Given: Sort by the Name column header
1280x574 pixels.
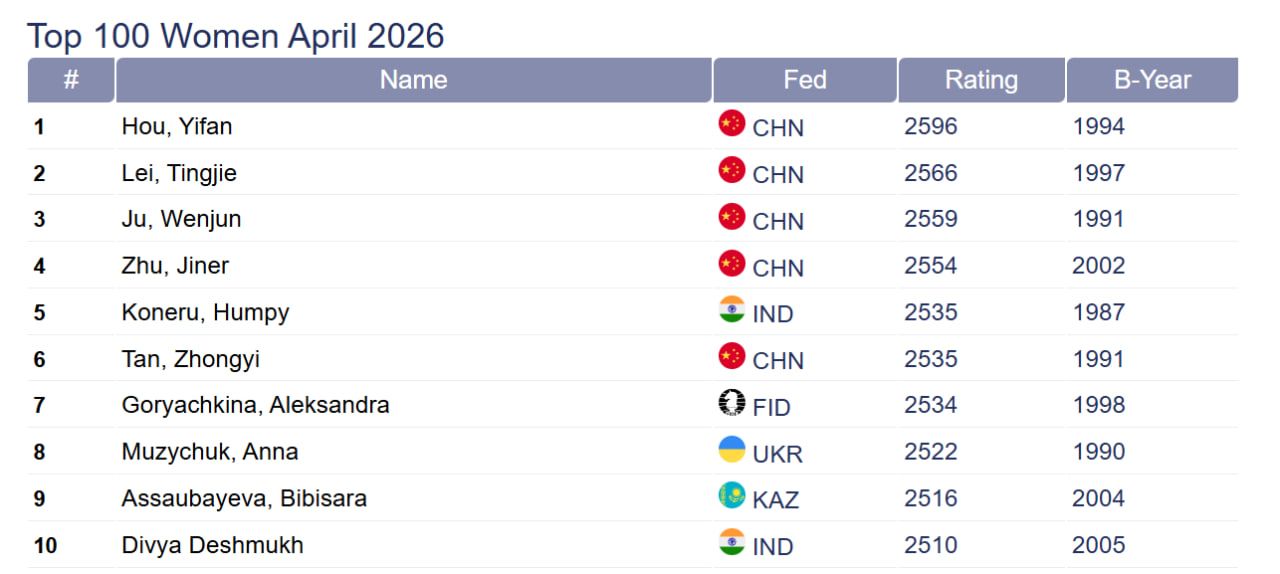Looking at the screenshot, I should point(413,80).
